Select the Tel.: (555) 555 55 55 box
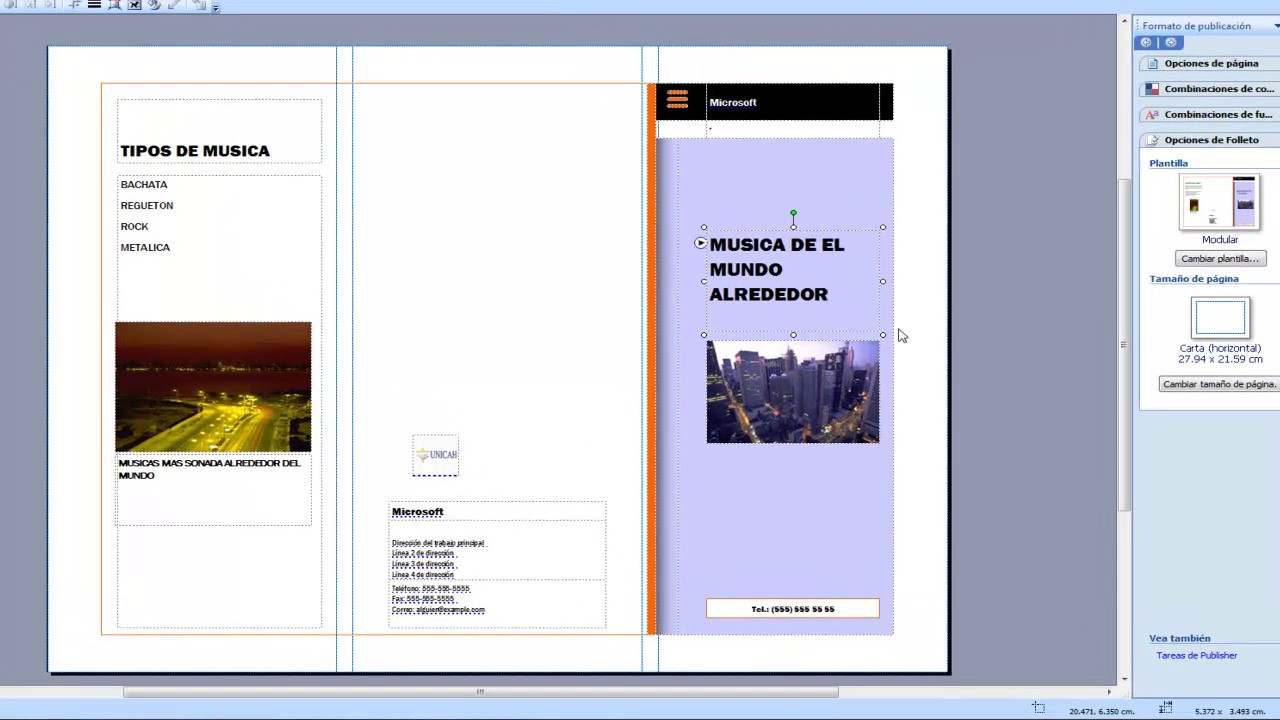Screen dimensions: 1280x720 (x=793, y=608)
